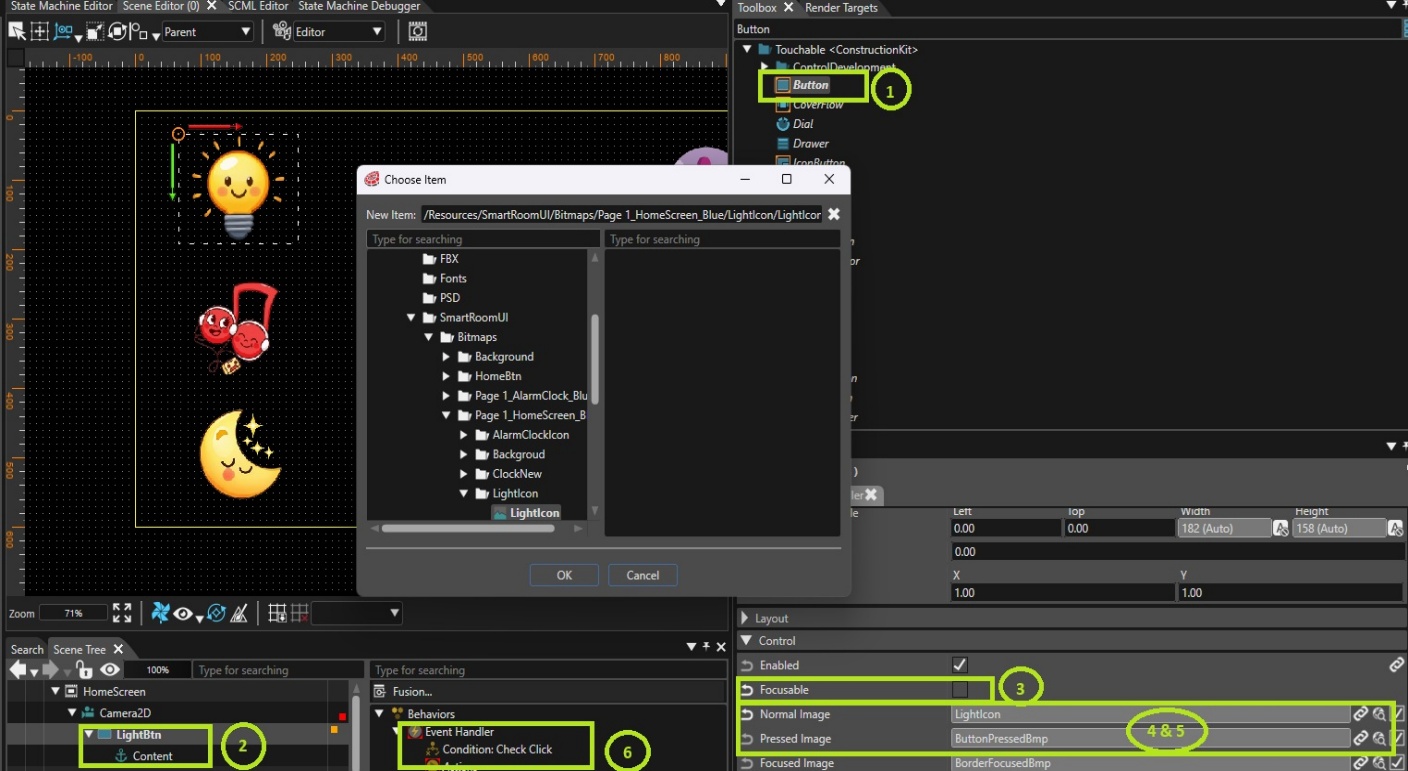Toggle the eye visibility icon in Scene Tree toolbar
The image size is (1408, 771).
coord(110,669)
